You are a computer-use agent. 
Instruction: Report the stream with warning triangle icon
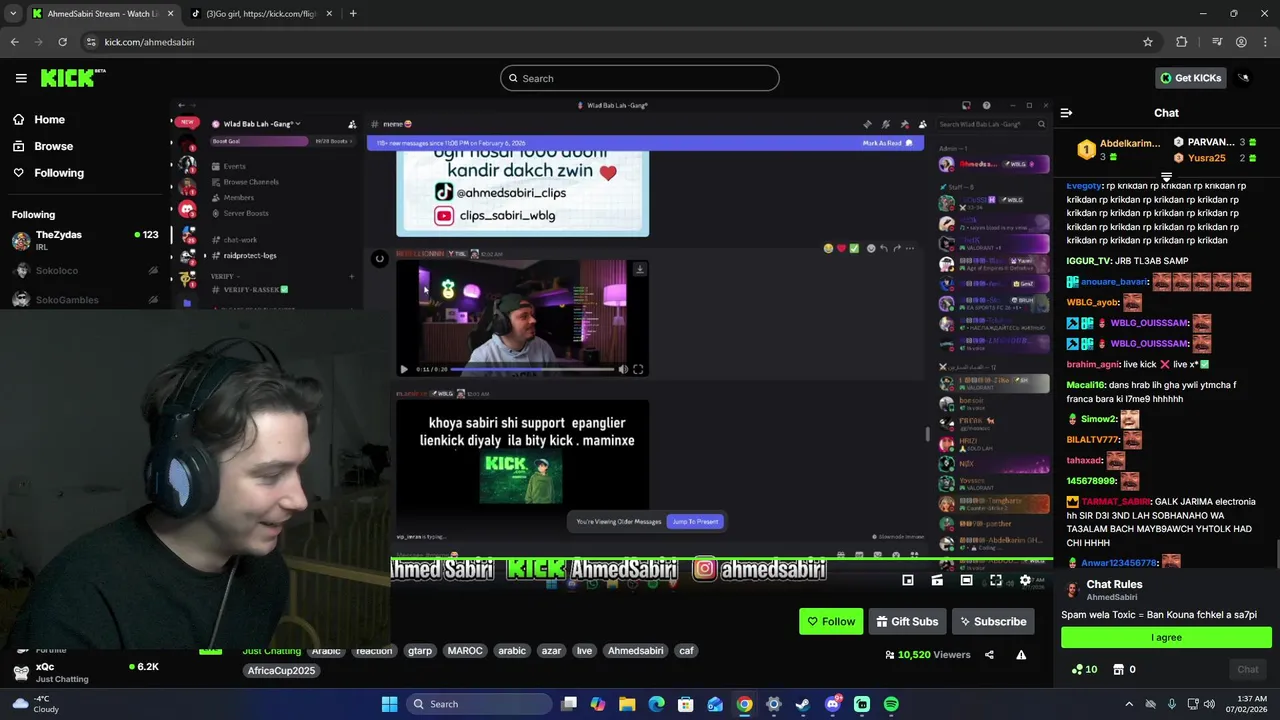[x=1021, y=655]
